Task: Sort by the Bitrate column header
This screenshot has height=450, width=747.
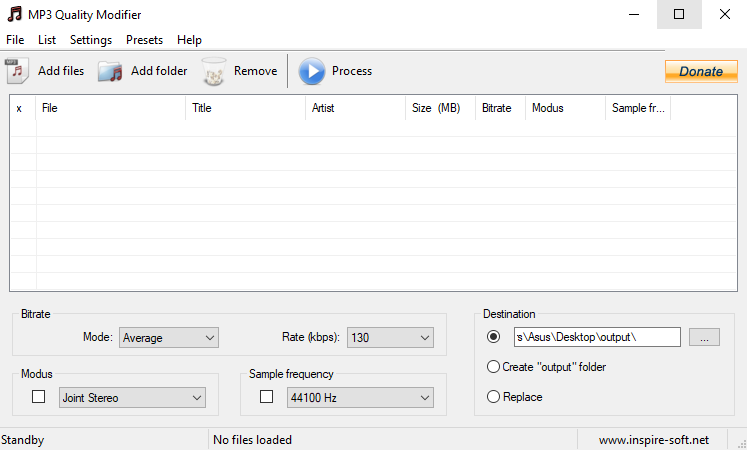Action: coord(501,108)
